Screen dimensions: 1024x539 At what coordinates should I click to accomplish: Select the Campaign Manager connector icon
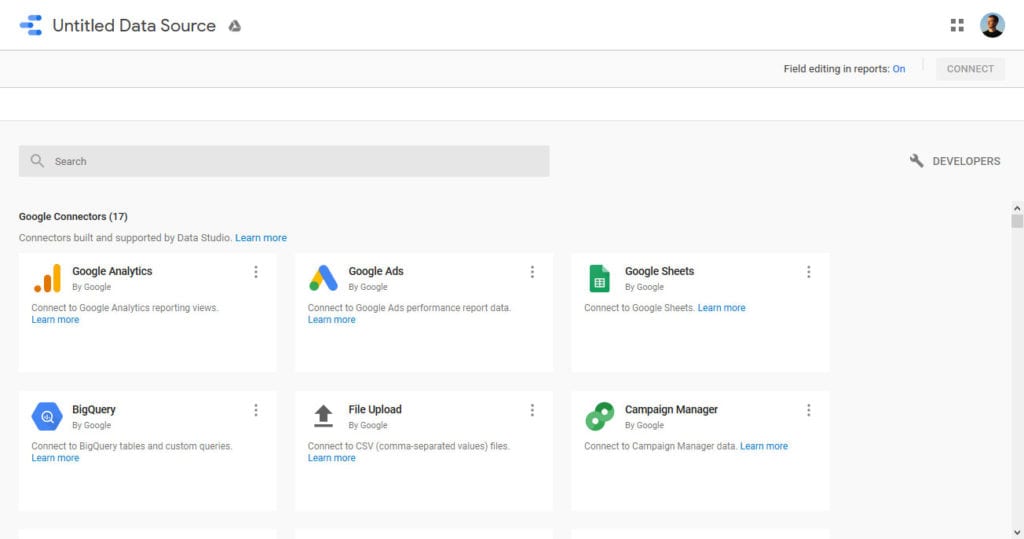(x=600, y=416)
